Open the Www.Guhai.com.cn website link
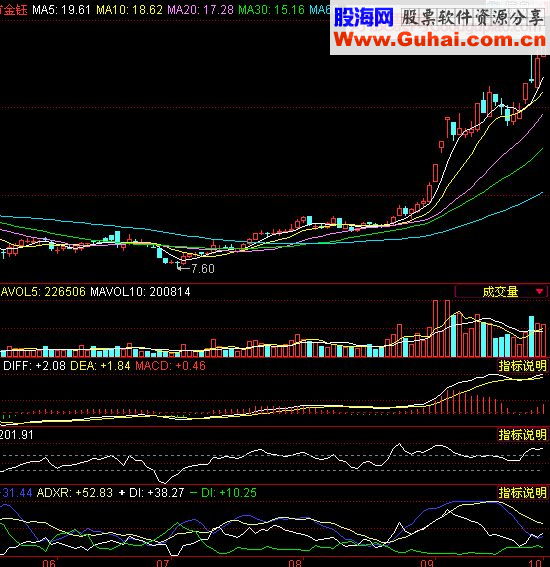 tap(440, 39)
